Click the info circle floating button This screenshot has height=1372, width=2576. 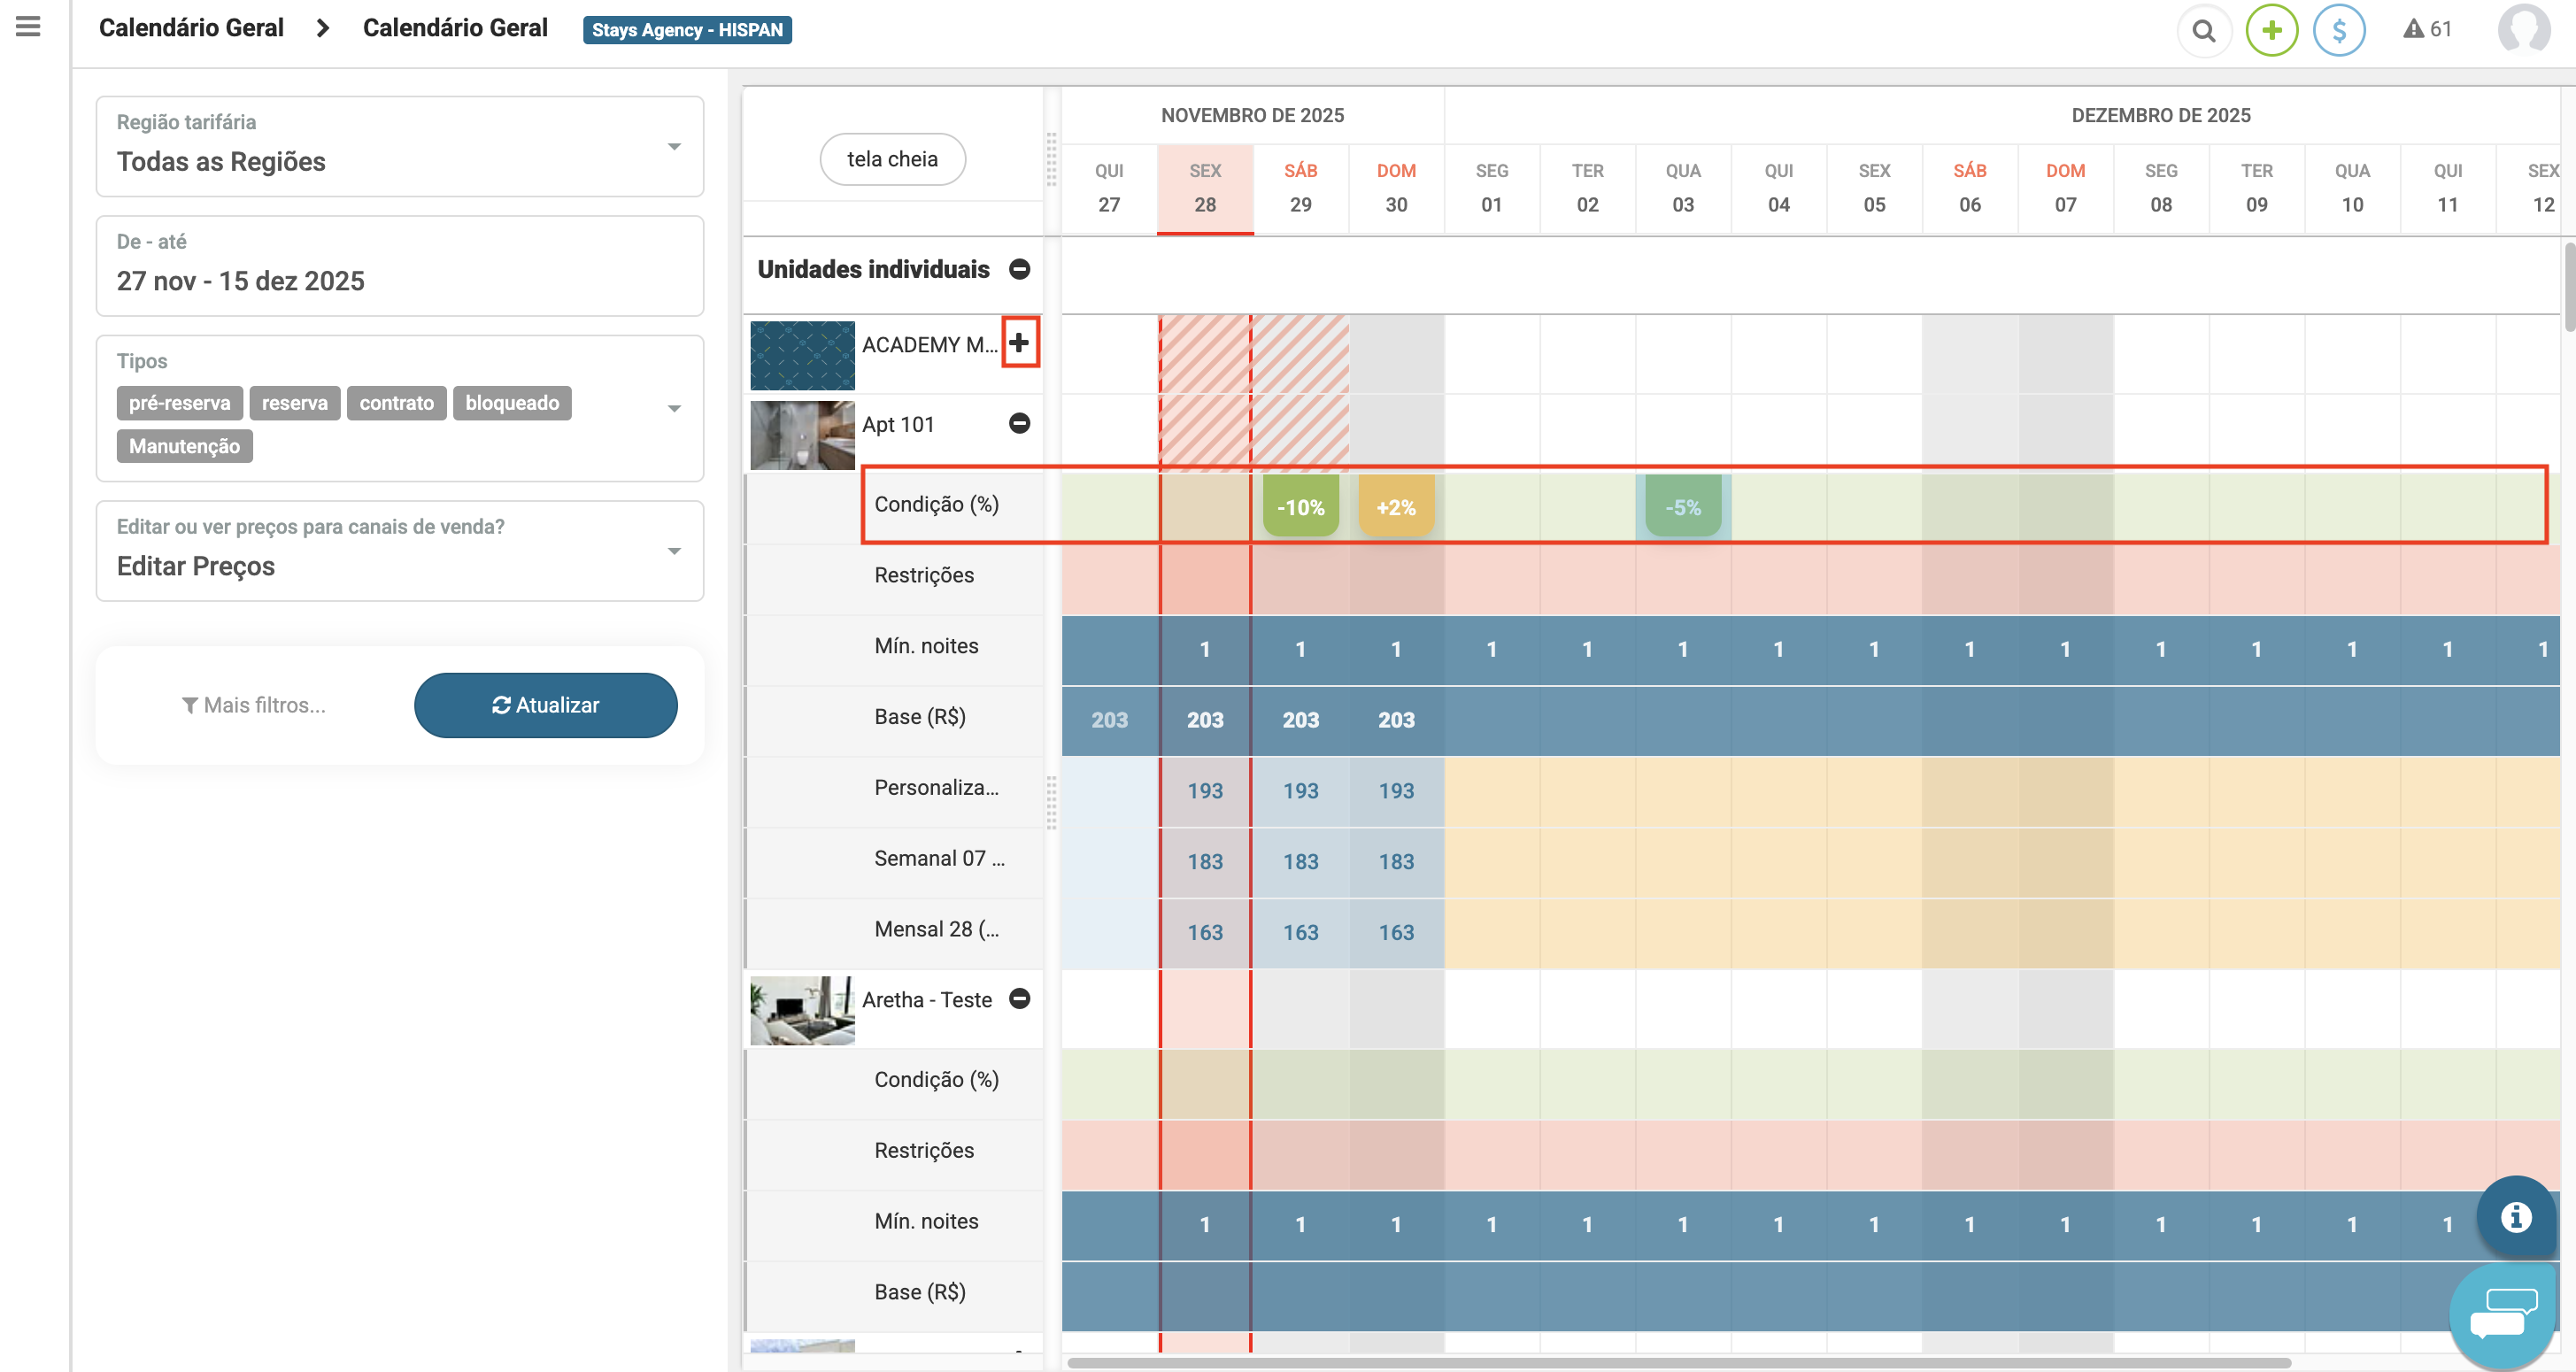[x=2515, y=1217]
